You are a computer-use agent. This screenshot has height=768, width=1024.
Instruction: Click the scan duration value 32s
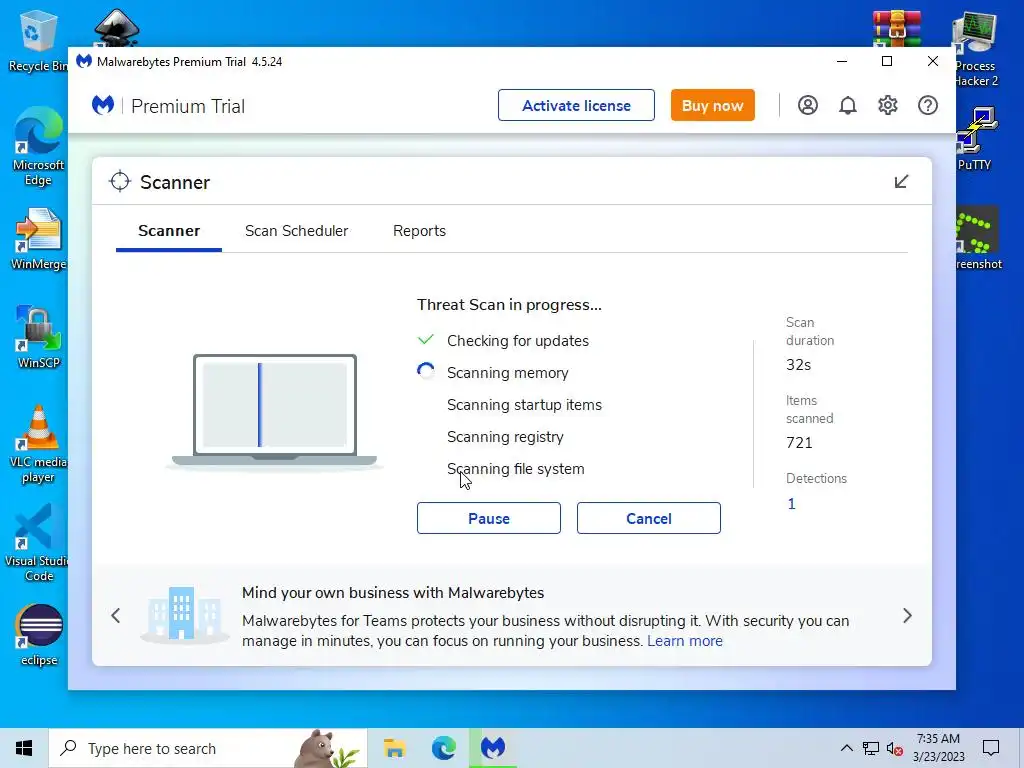[x=798, y=365]
